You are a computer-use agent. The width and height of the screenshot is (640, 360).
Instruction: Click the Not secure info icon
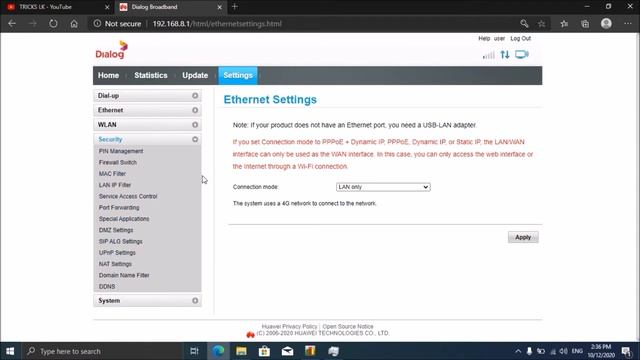pyautogui.click(x=97, y=24)
